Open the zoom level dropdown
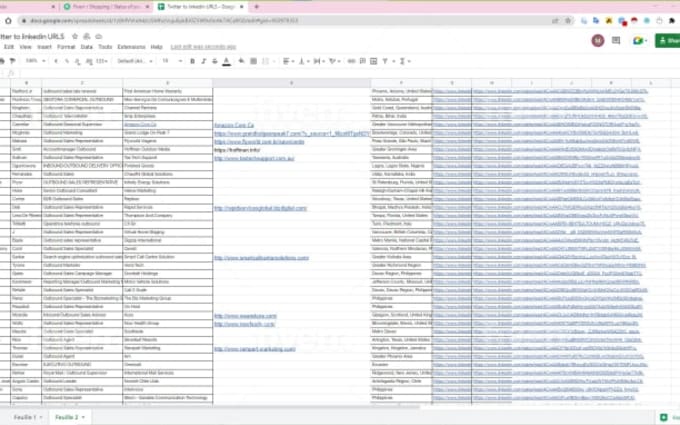Image resolution: width=680 pixels, height=425 pixels. click(x=36, y=61)
